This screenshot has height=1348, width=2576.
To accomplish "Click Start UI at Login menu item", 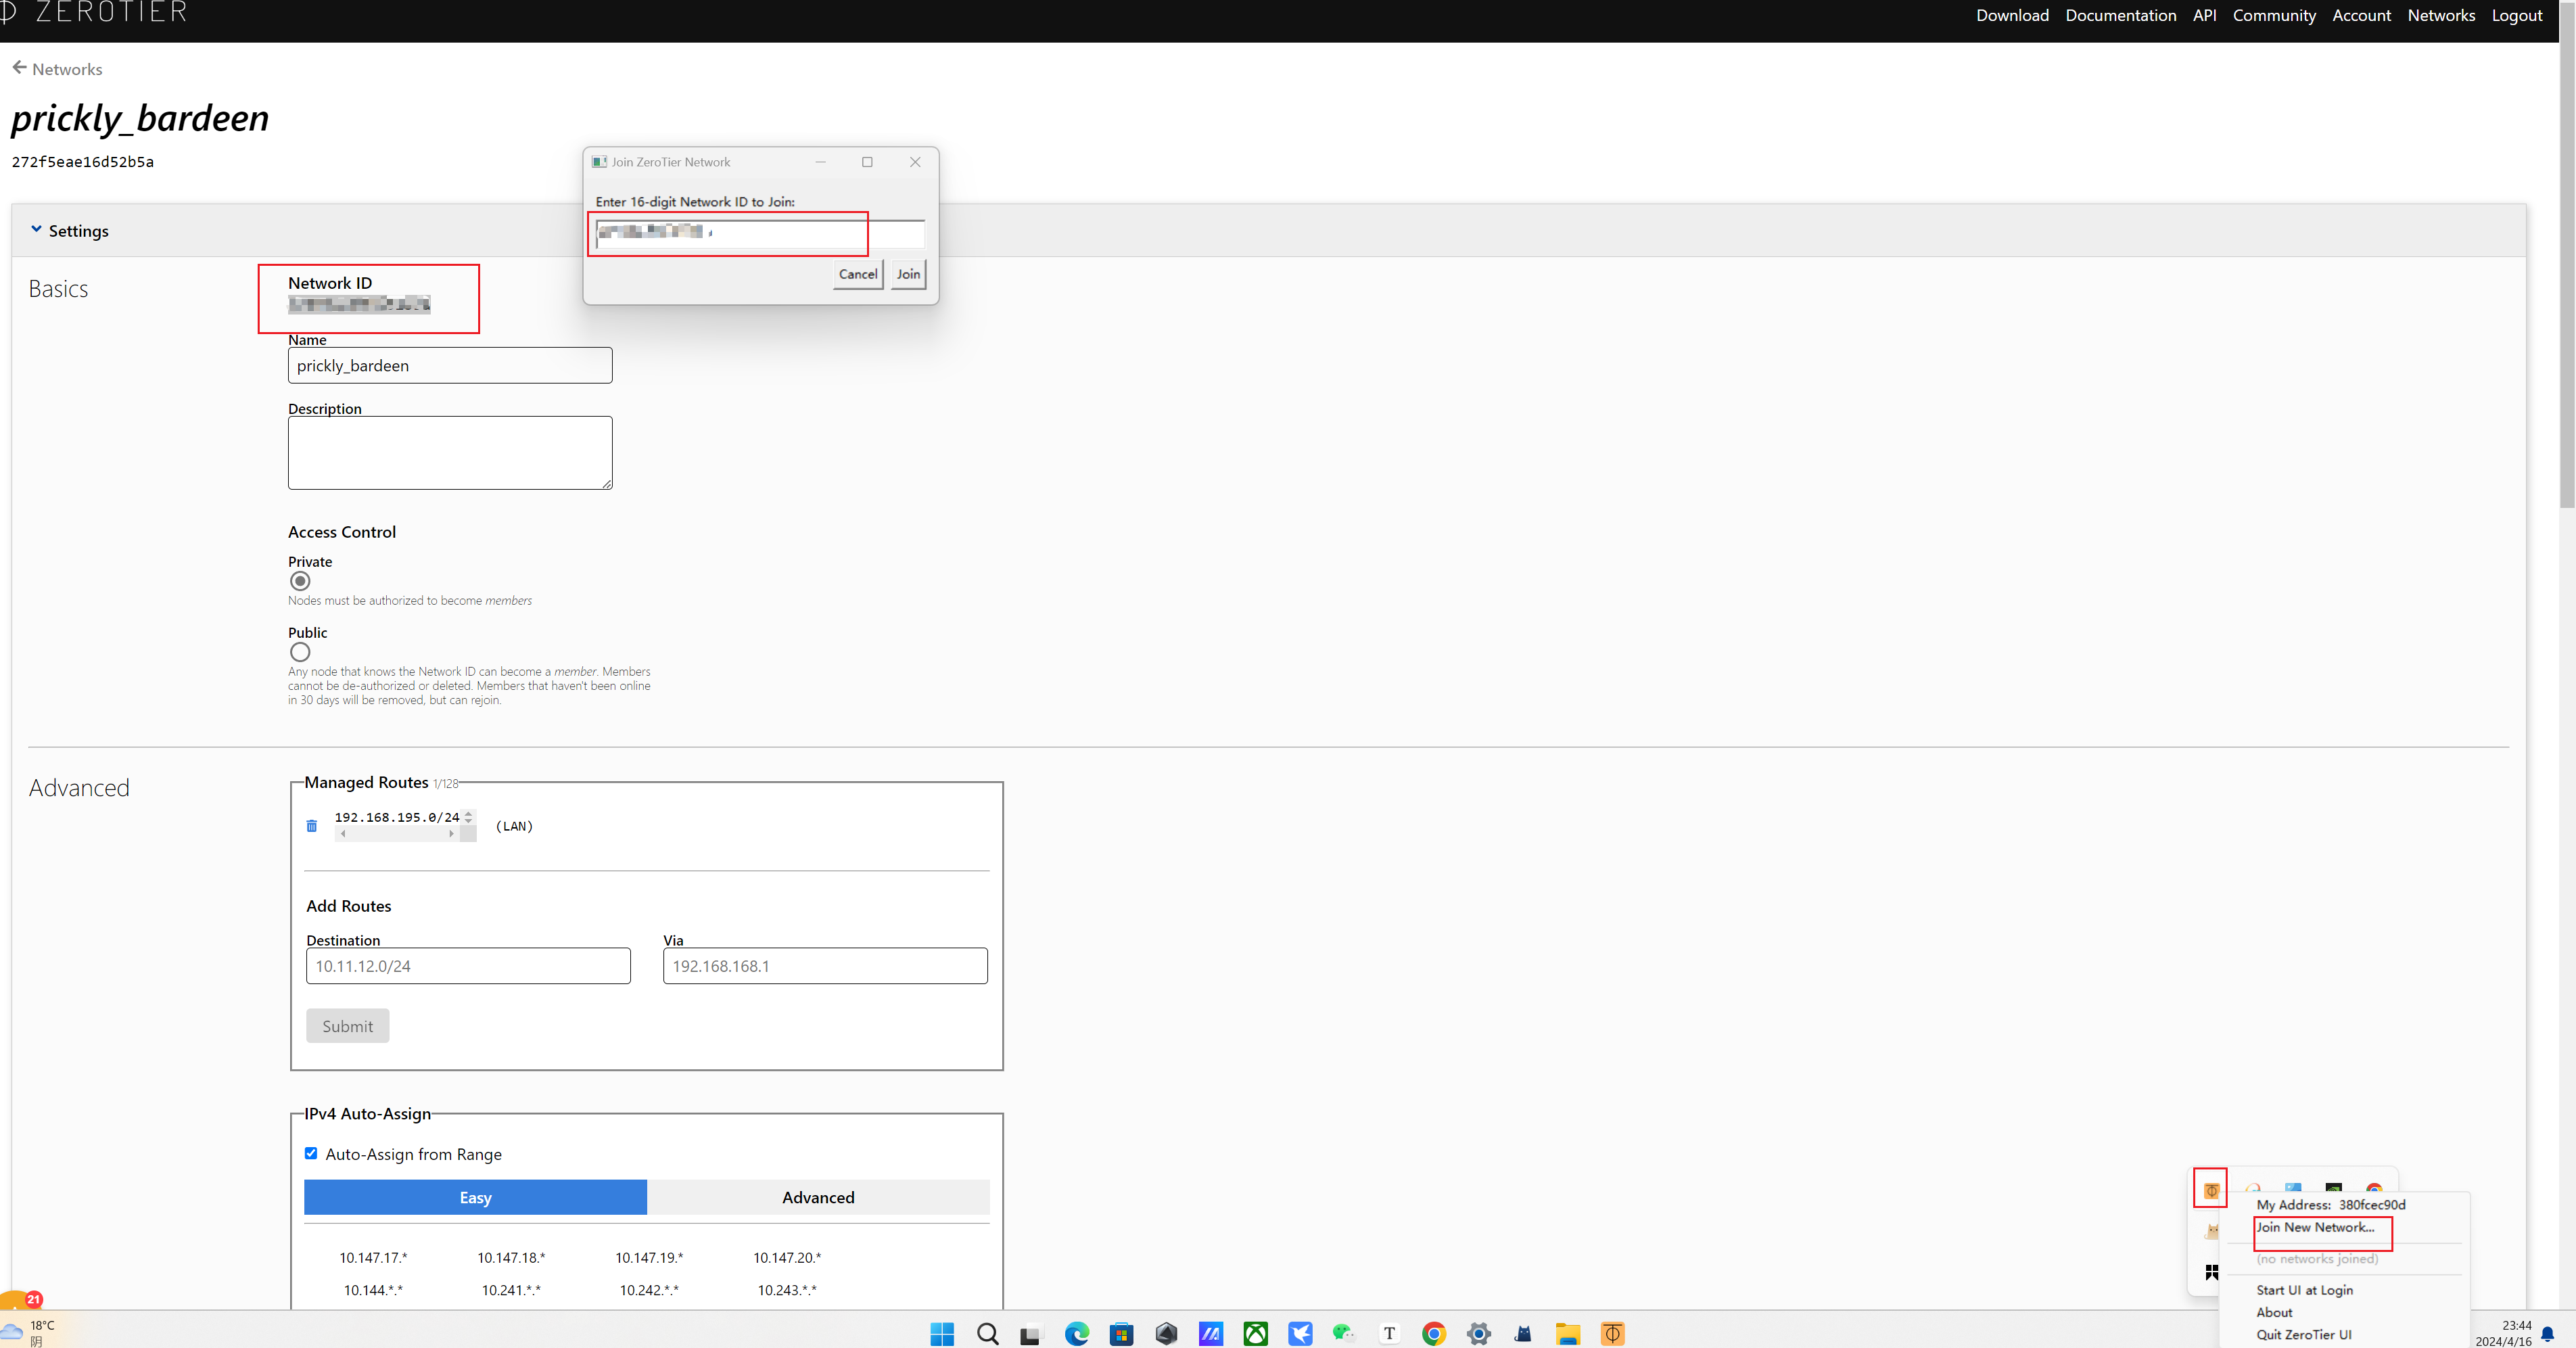I will point(2304,1290).
